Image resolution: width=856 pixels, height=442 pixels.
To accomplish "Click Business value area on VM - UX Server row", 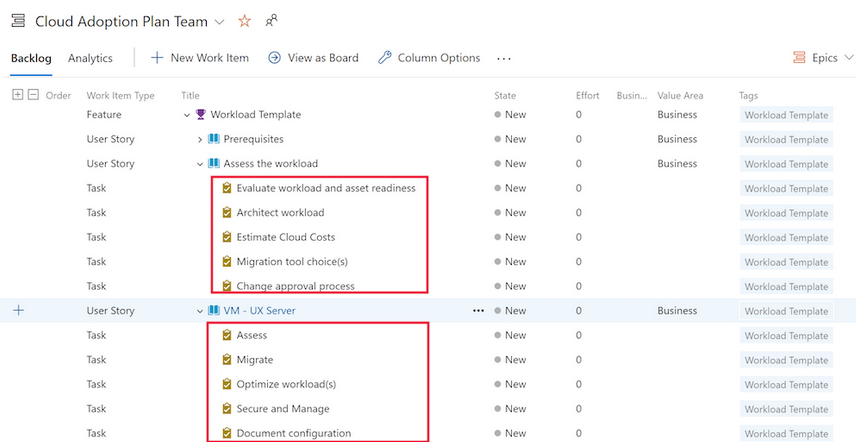I will click(677, 310).
